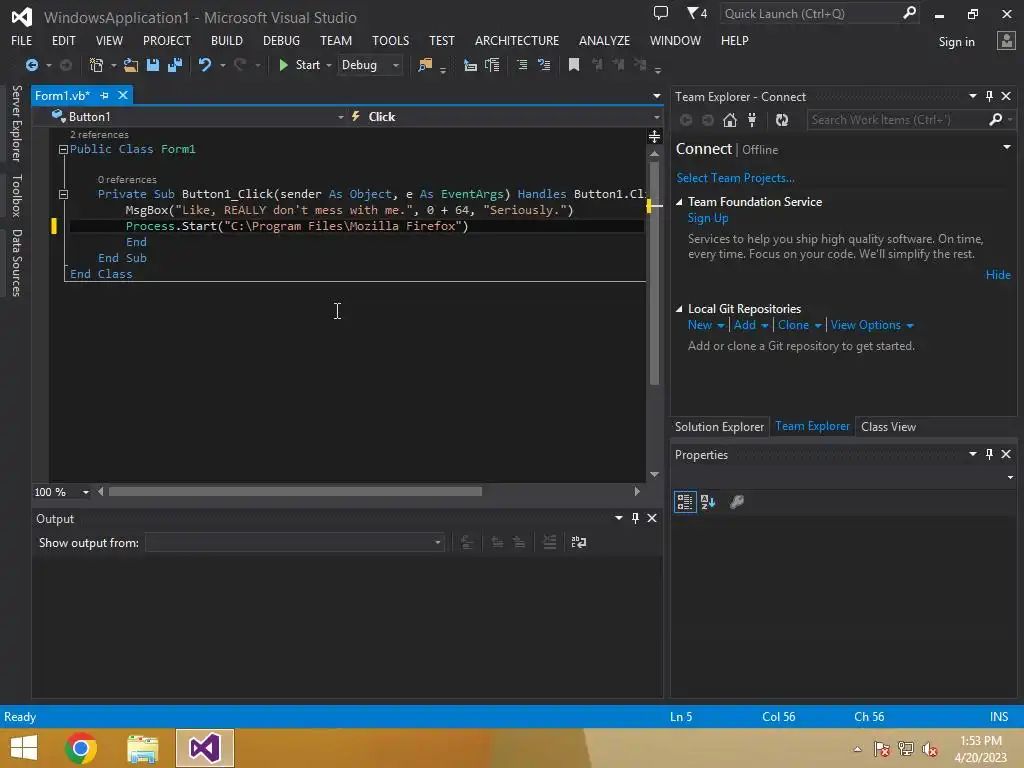
Task: Open File Explorer from the taskbar
Action: (x=142, y=748)
